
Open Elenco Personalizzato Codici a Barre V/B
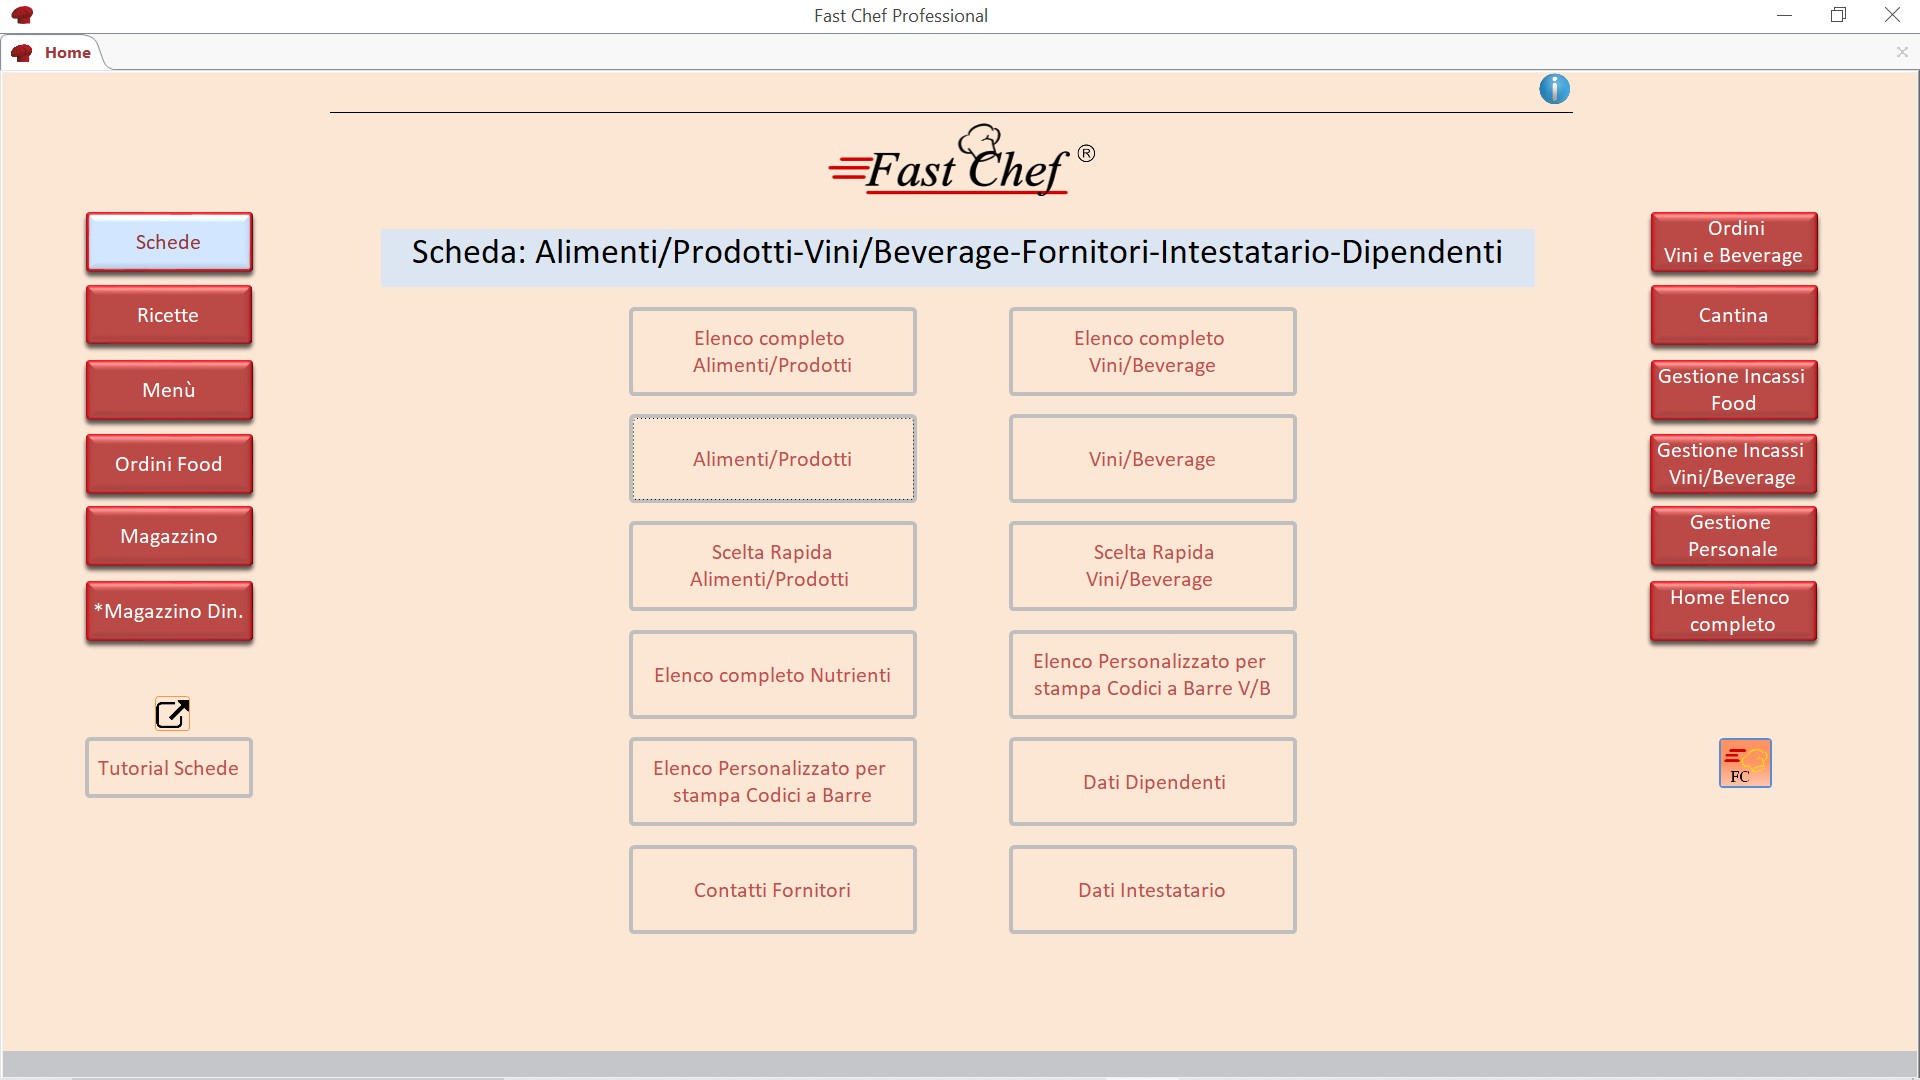click(x=1153, y=675)
